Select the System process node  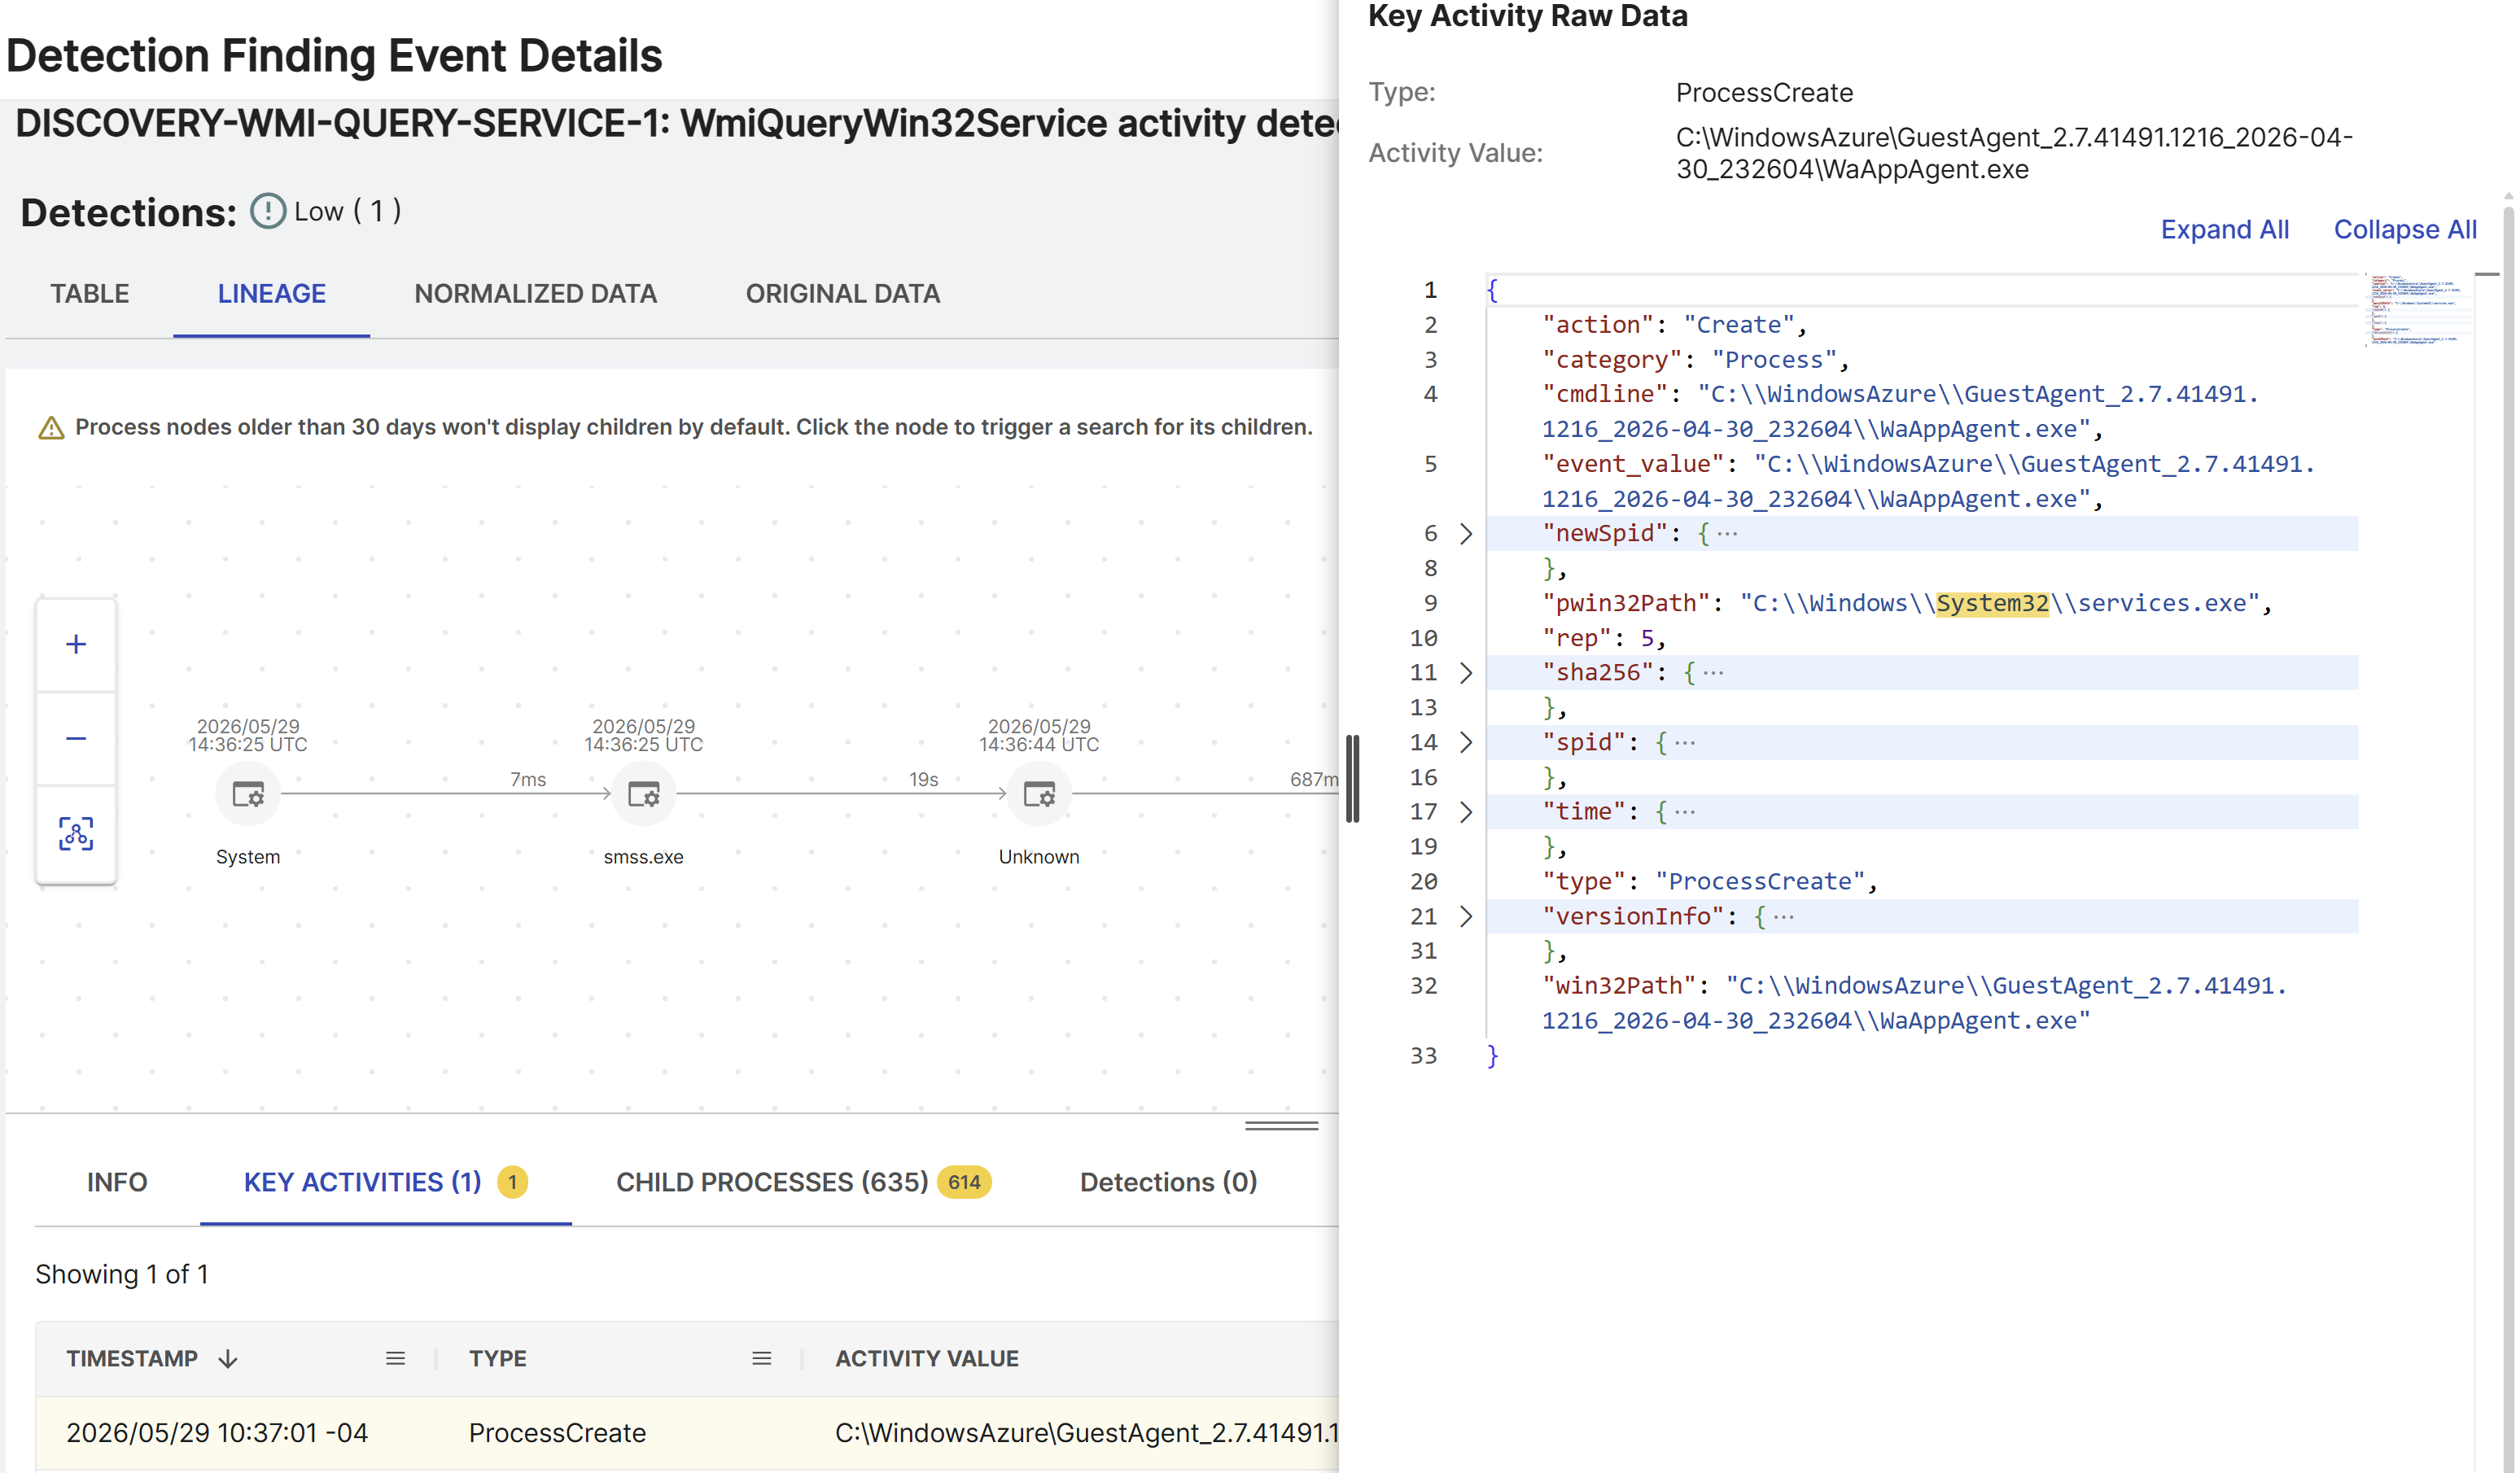coord(248,795)
